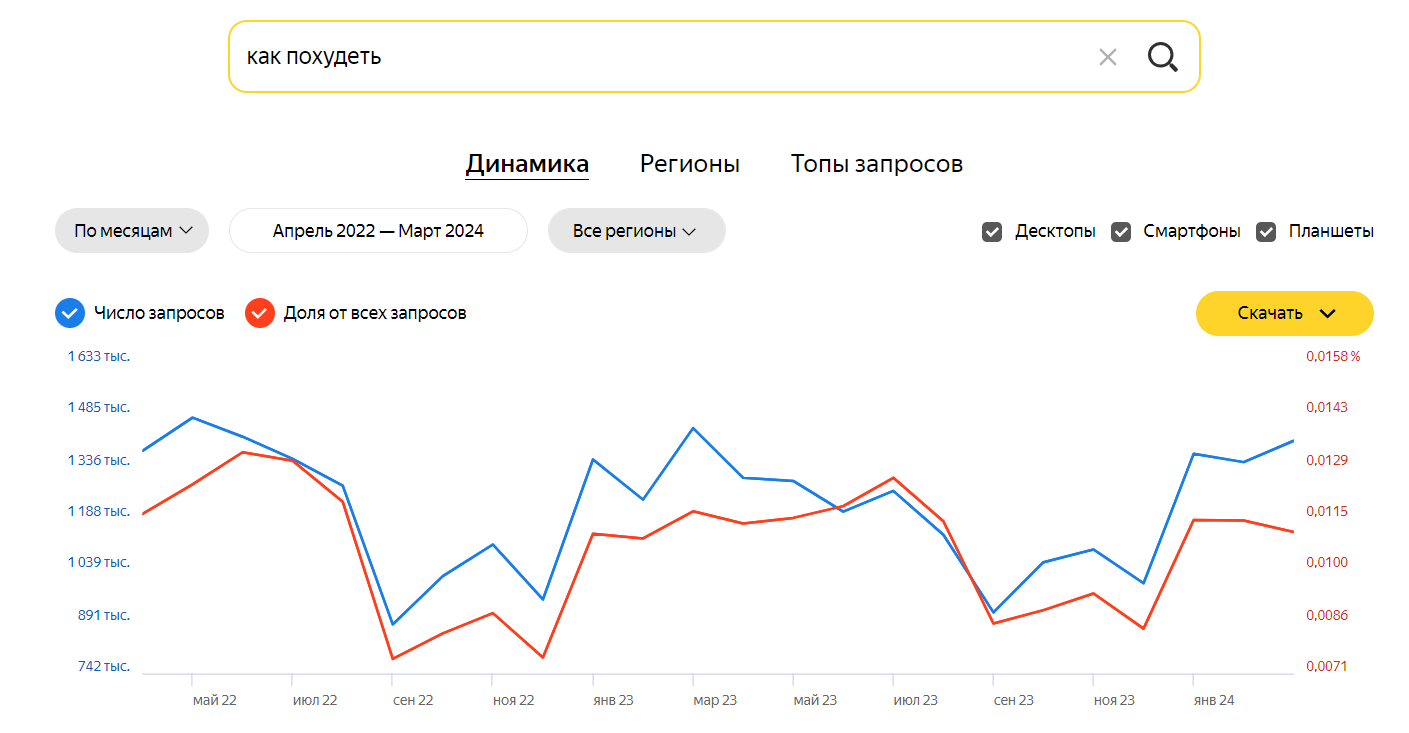This screenshot has height=733, width=1409.
Task: Click the 1 188 тыс. axis label
Action: (x=99, y=511)
